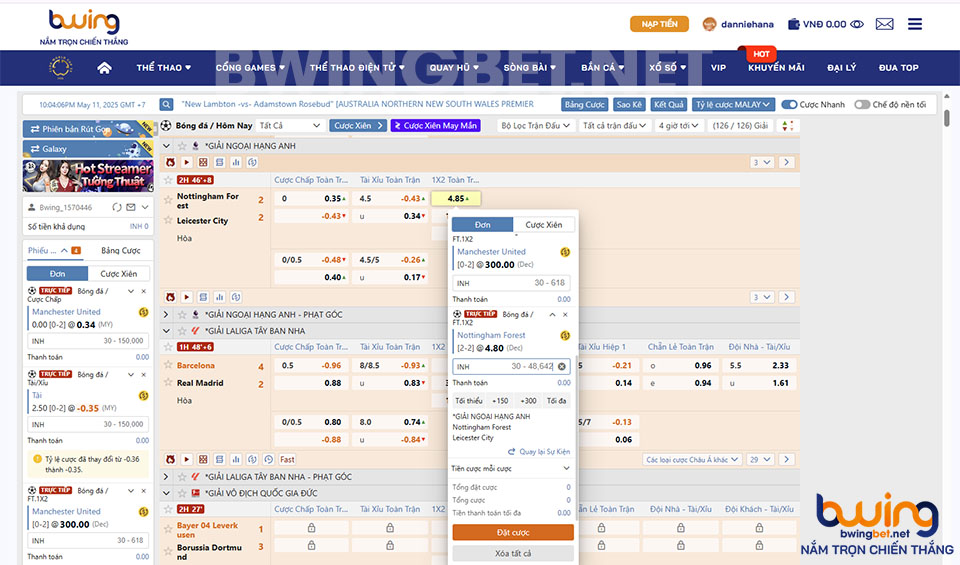Click the page vertical scrollbar

(947, 120)
